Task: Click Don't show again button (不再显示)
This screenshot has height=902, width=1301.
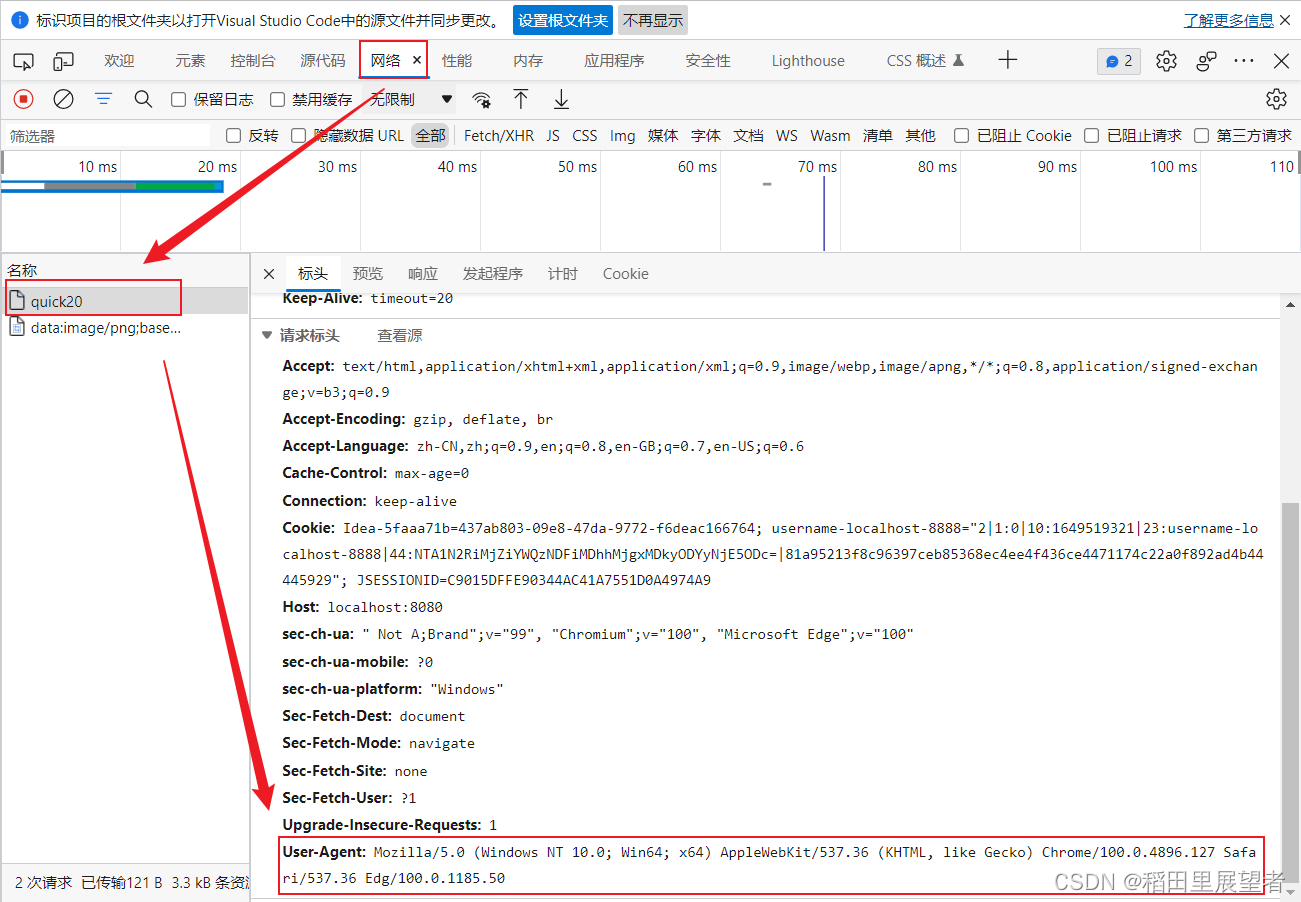Action: [654, 20]
